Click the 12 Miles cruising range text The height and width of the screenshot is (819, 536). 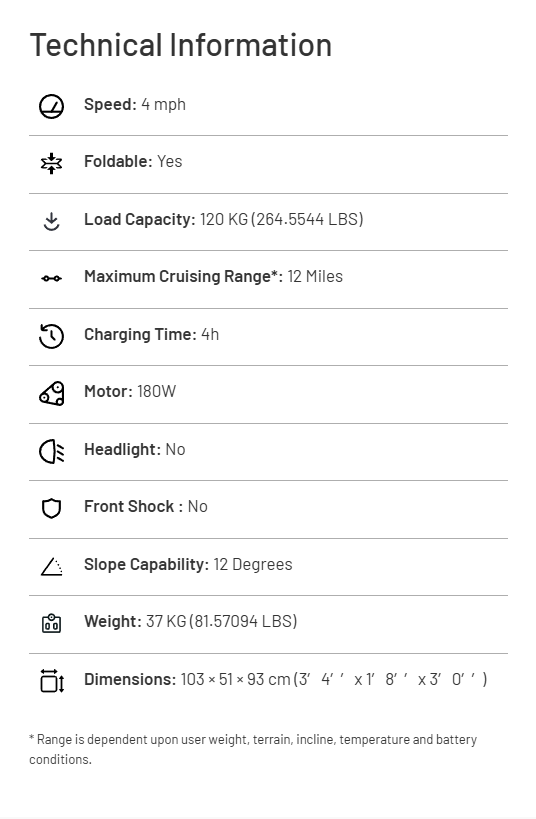pos(315,276)
